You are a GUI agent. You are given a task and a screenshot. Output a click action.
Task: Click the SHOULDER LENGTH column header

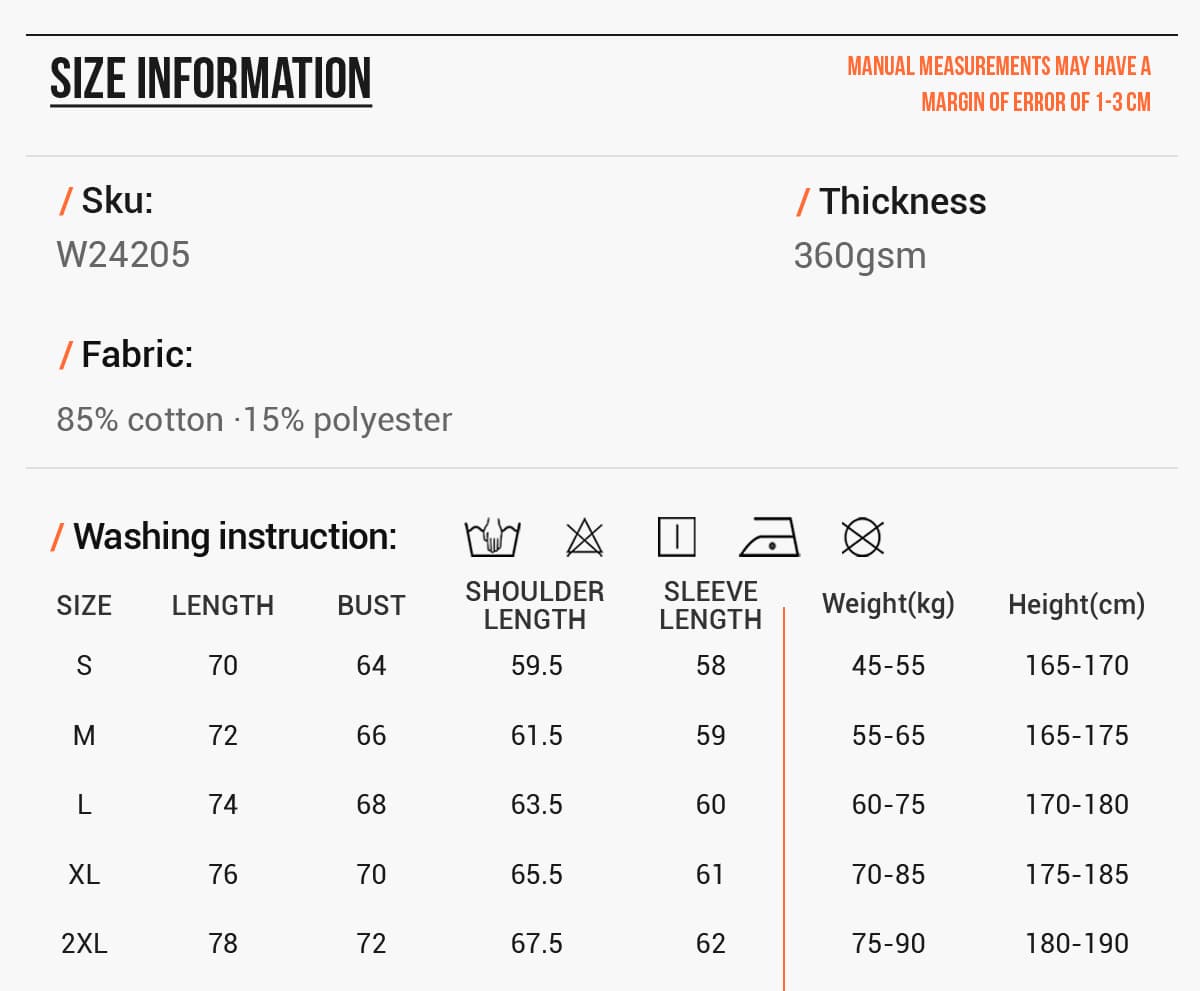click(x=535, y=605)
